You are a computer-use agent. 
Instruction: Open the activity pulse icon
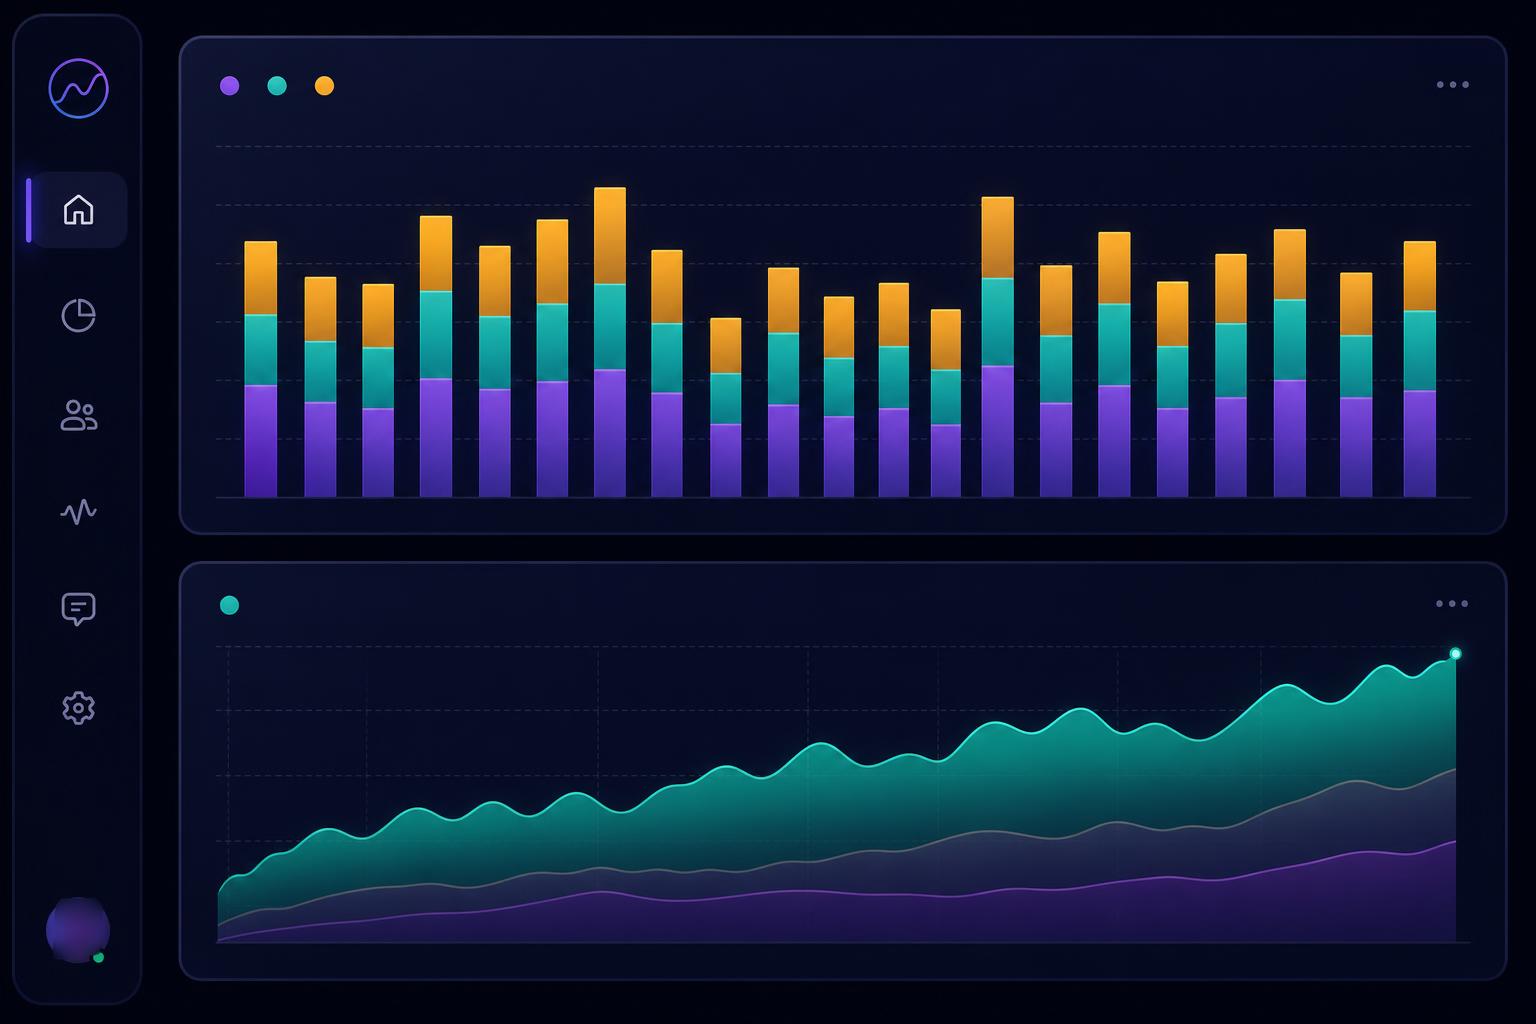pos(78,512)
